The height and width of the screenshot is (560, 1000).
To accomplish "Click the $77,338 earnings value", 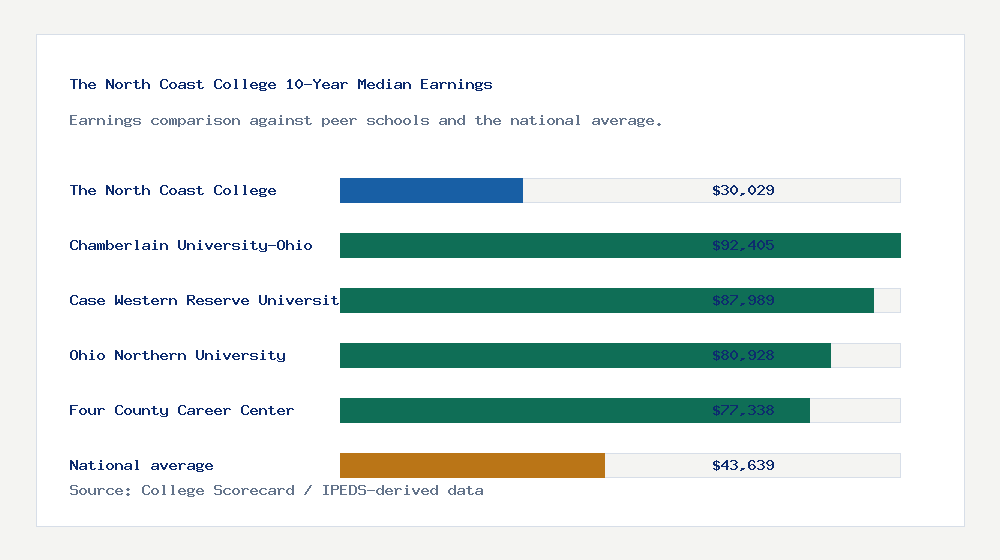I will click(x=743, y=410).
